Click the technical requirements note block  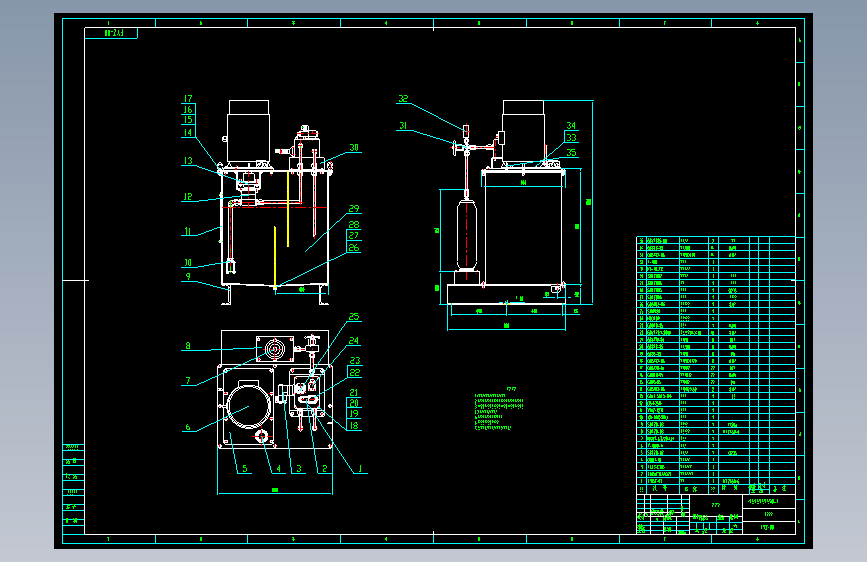pos(499,409)
